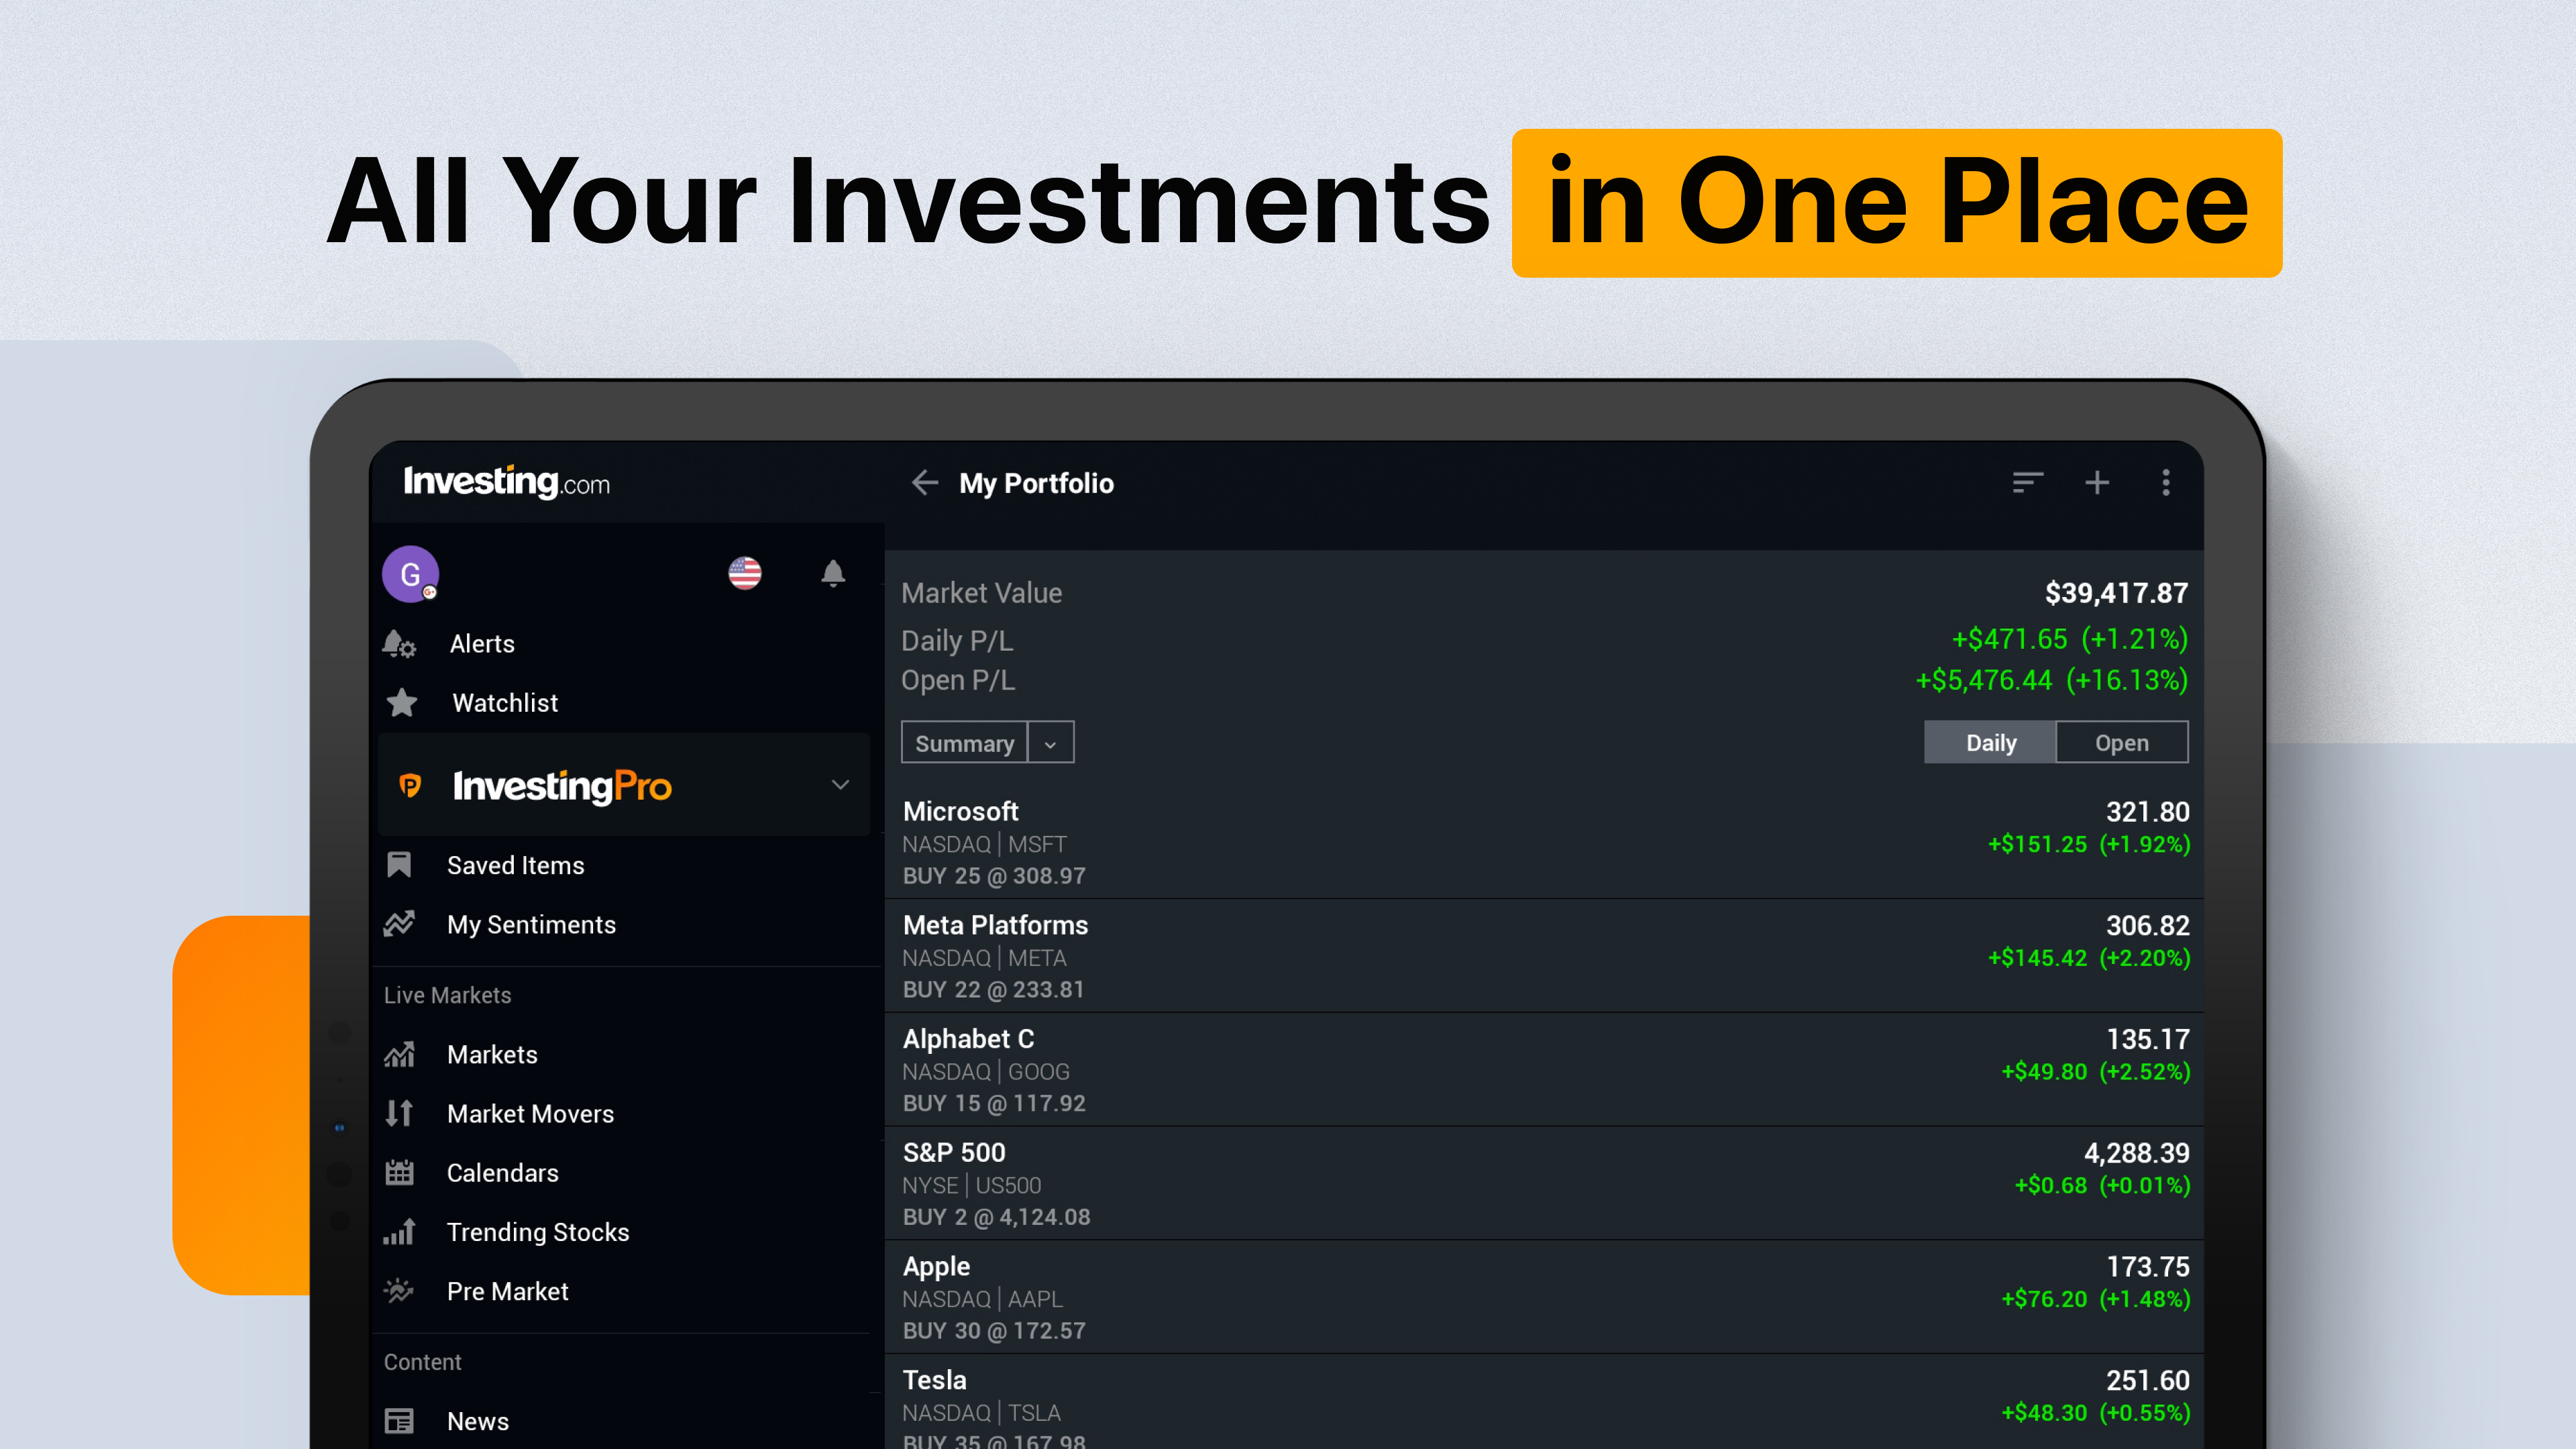Viewport: 2576px width, 1449px height.
Task: Add a holding with the plus icon
Action: 2097,483
